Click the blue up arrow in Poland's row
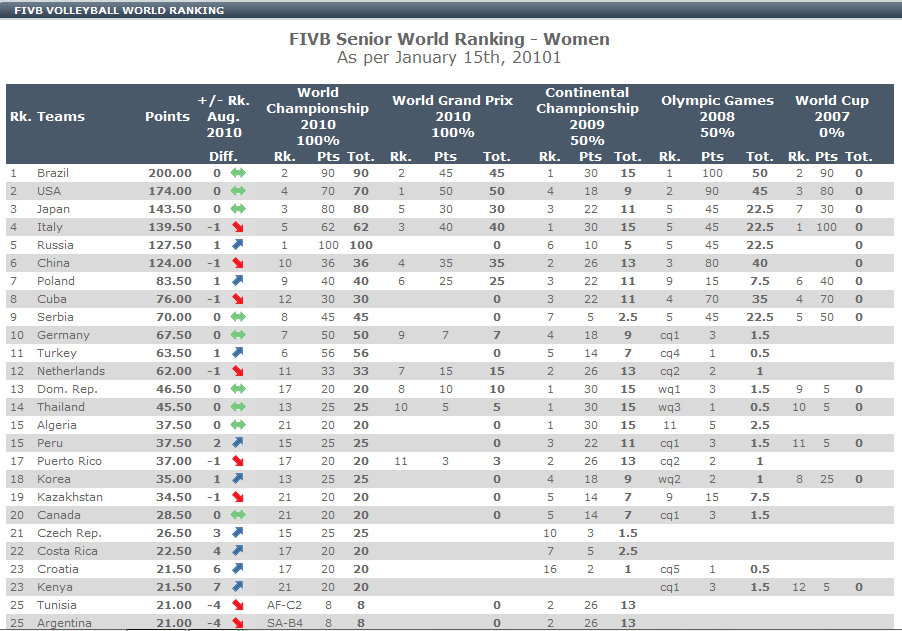 point(237,281)
